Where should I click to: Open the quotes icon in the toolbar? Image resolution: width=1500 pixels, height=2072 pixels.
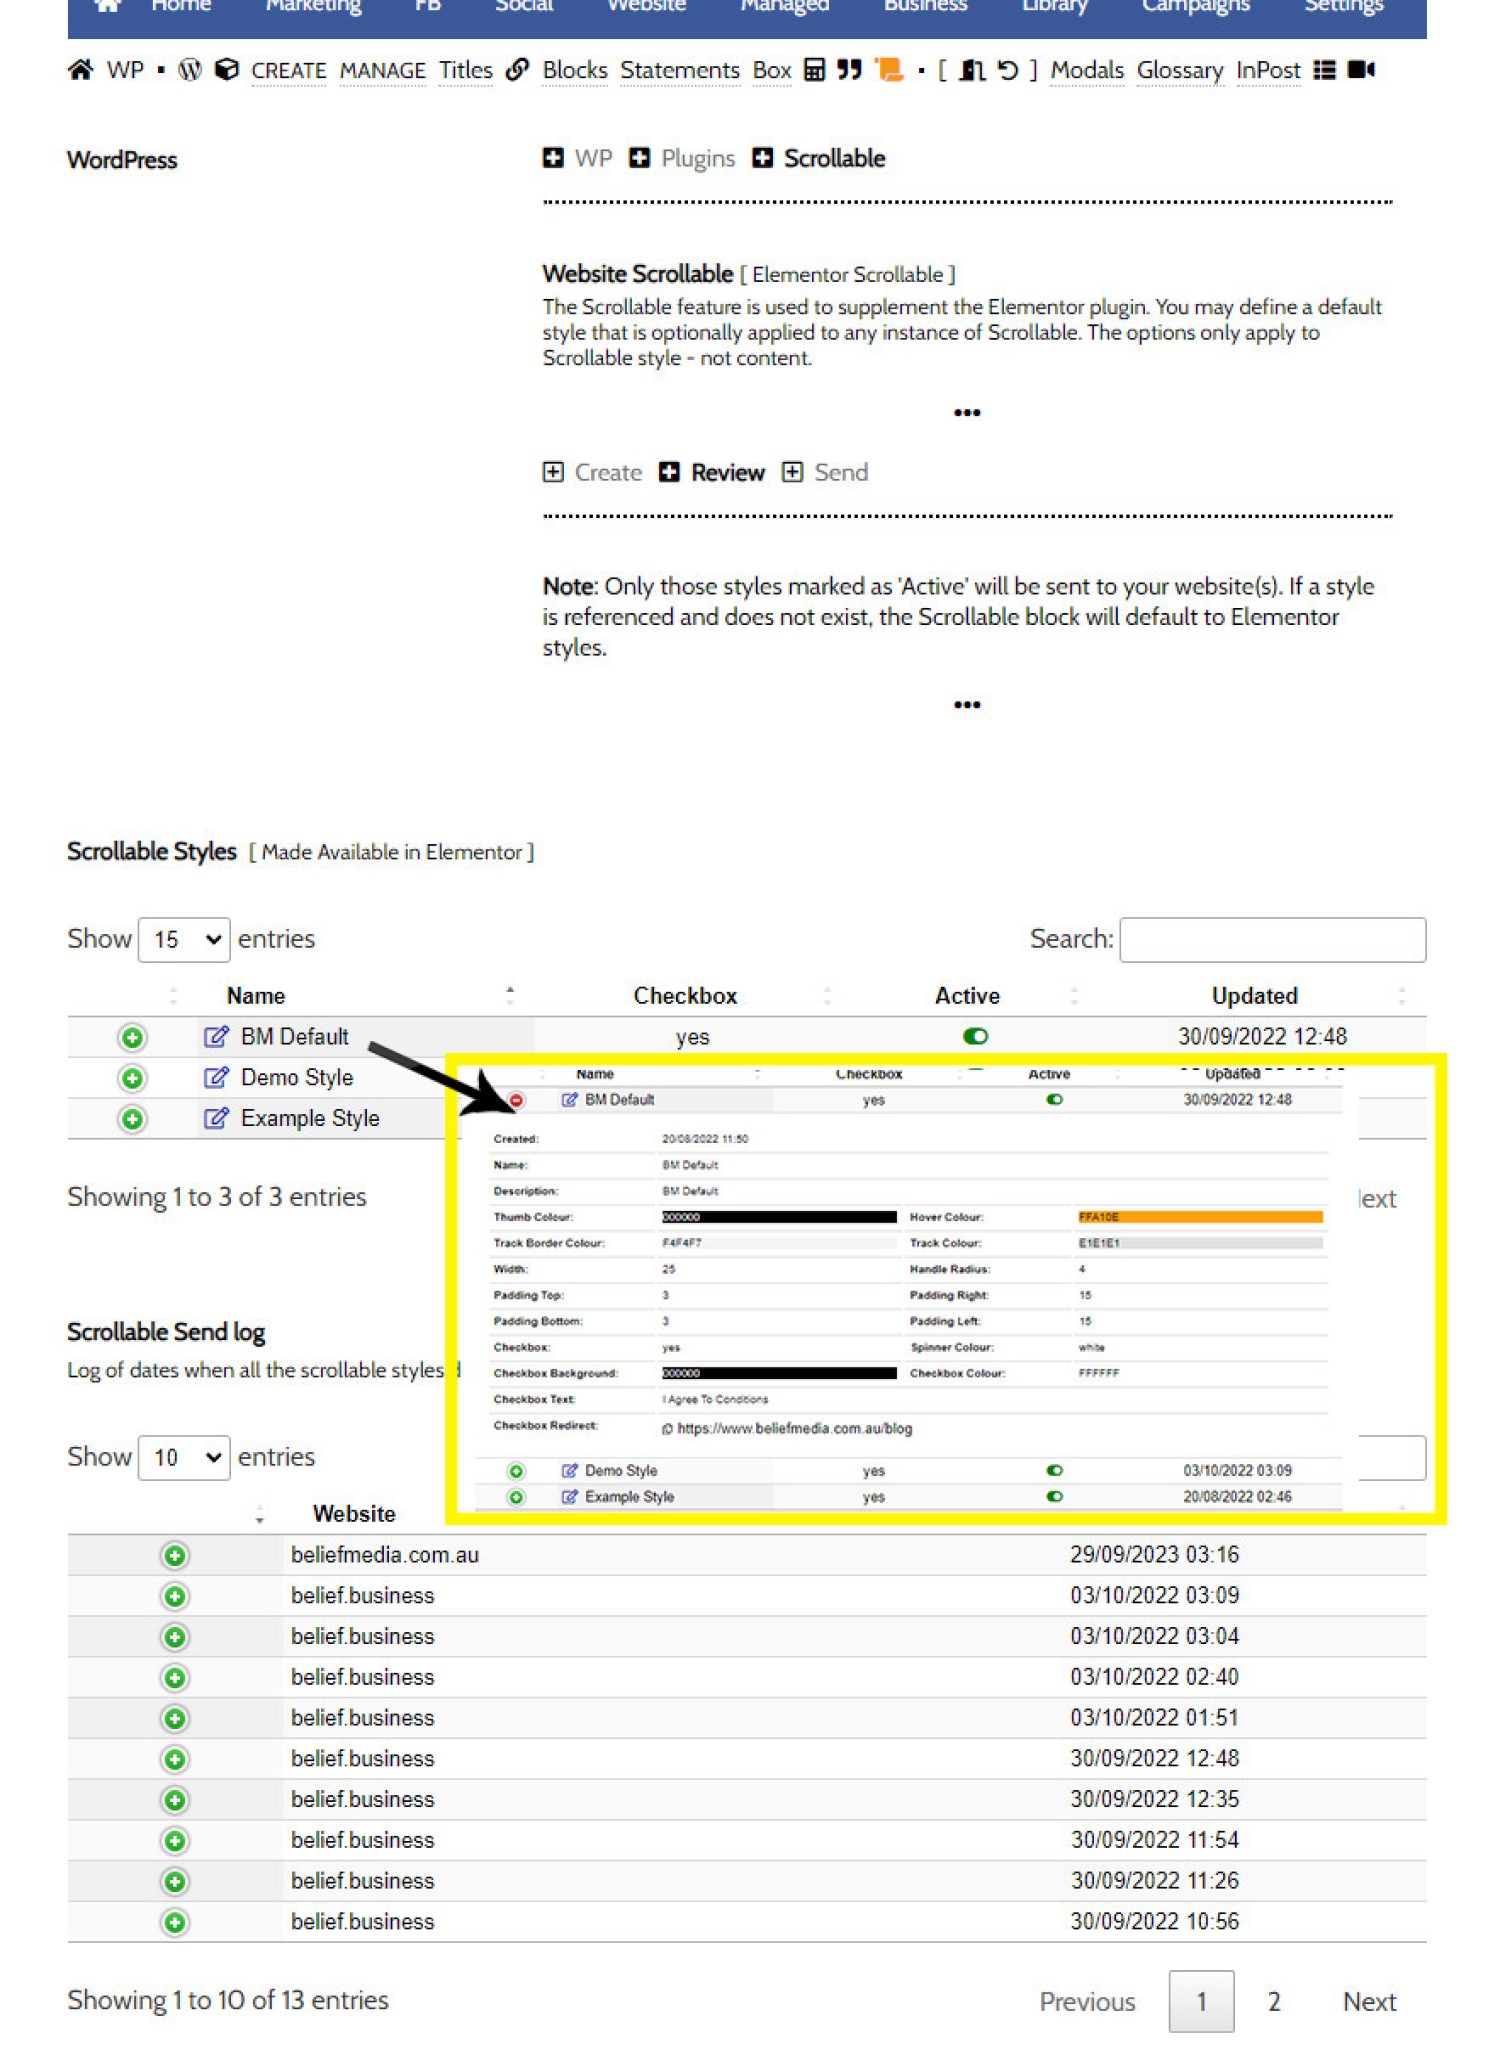(850, 70)
